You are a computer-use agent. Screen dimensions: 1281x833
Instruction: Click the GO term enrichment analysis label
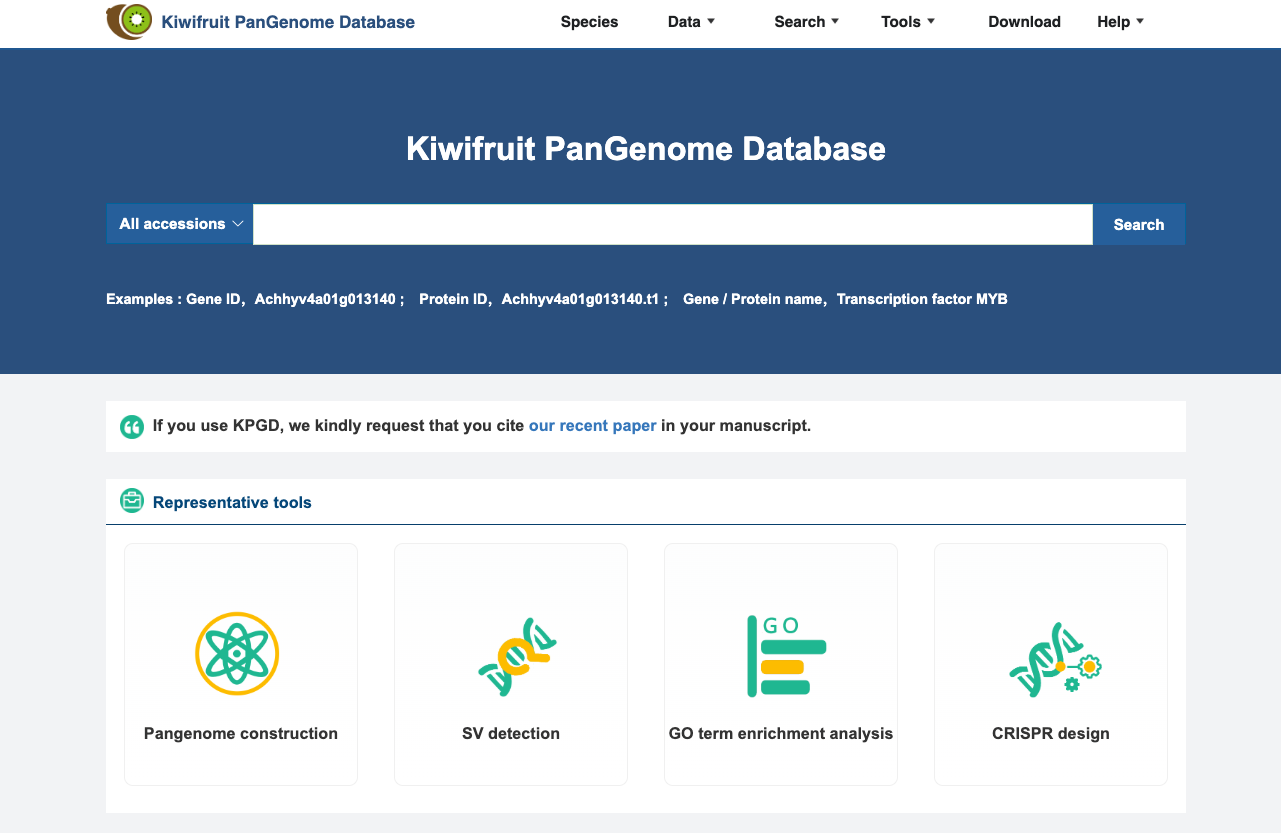(x=781, y=733)
